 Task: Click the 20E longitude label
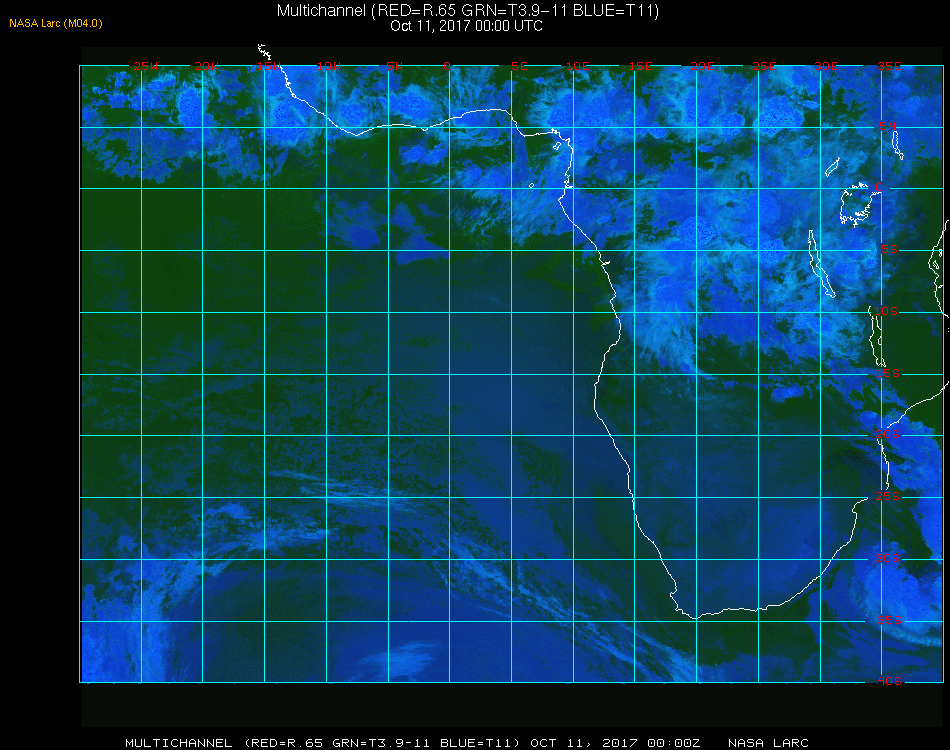click(x=702, y=66)
